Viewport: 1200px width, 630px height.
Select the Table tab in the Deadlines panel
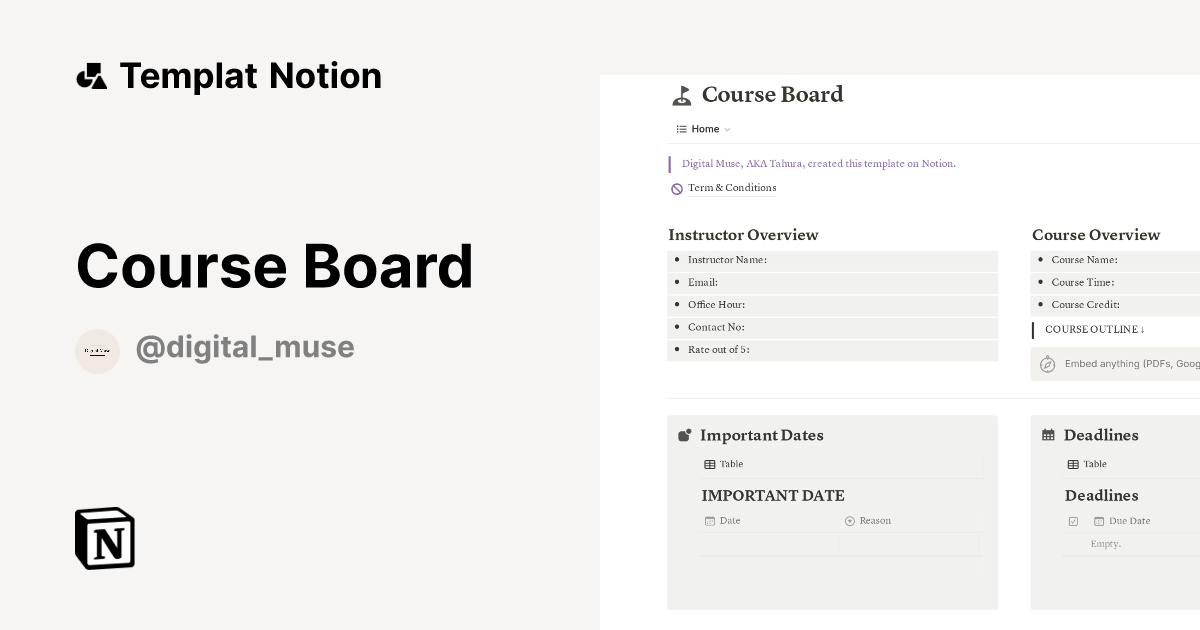click(1088, 464)
